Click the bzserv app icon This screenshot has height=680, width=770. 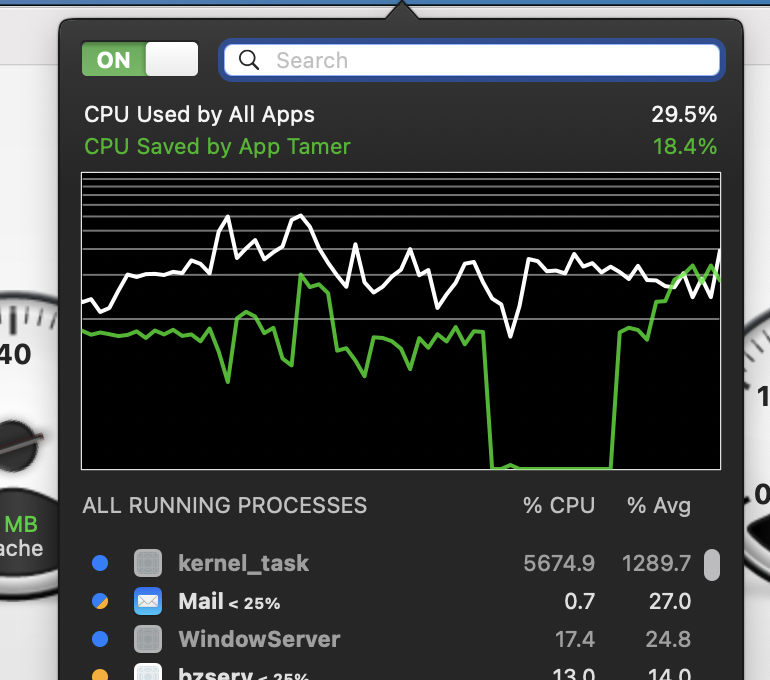coord(148,674)
